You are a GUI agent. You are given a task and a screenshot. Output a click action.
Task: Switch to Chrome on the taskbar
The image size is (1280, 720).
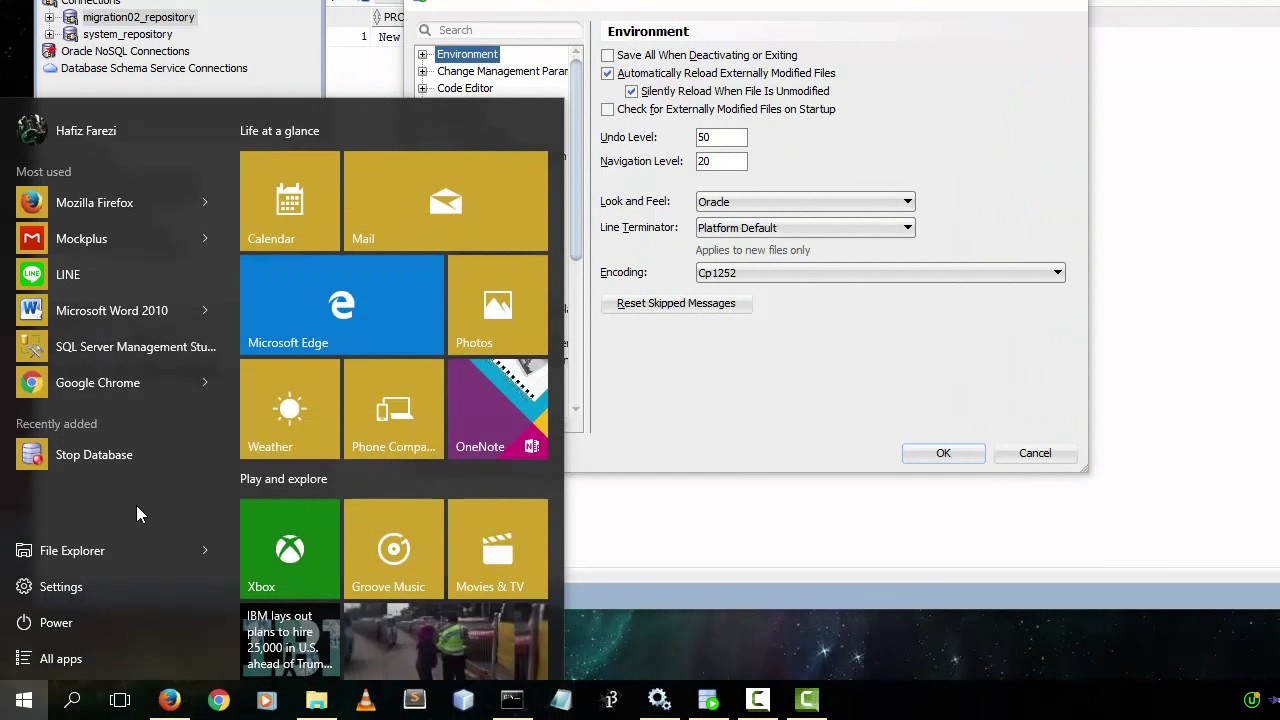pyautogui.click(x=218, y=700)
